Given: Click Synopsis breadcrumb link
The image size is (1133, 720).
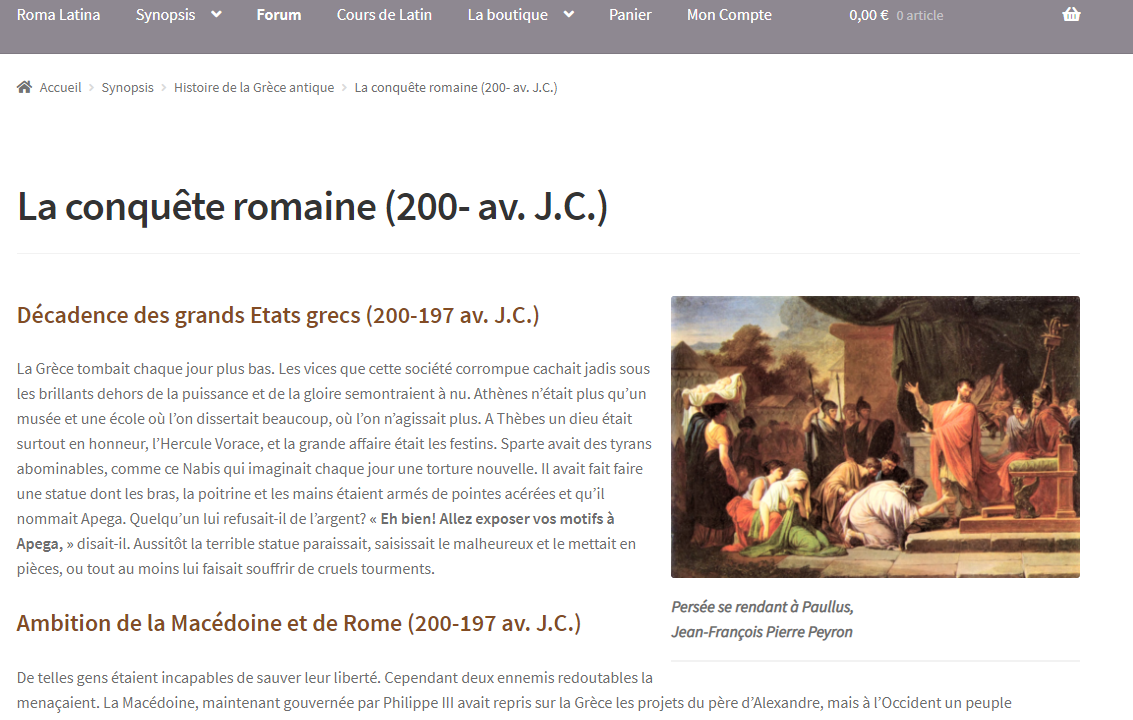Looking at the screenshot, I should click(127, 87).
